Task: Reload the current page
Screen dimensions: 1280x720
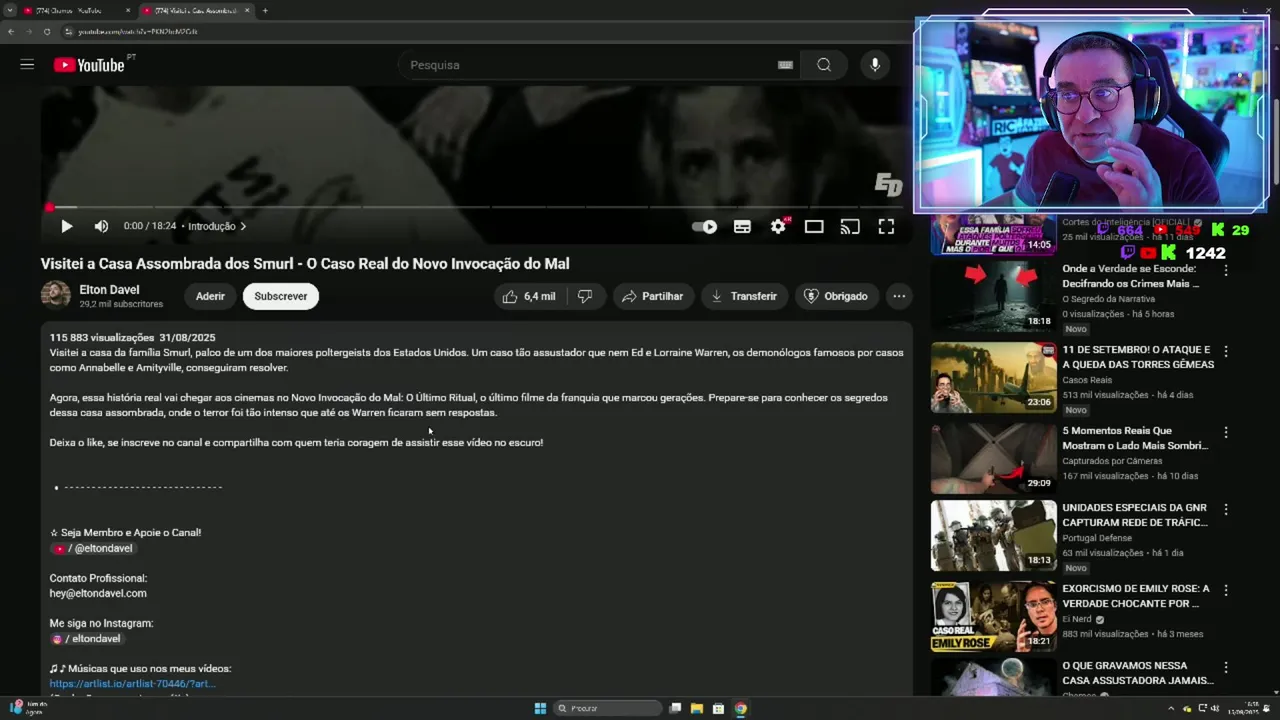Action: pyautogui.click(x=47, y=31)
